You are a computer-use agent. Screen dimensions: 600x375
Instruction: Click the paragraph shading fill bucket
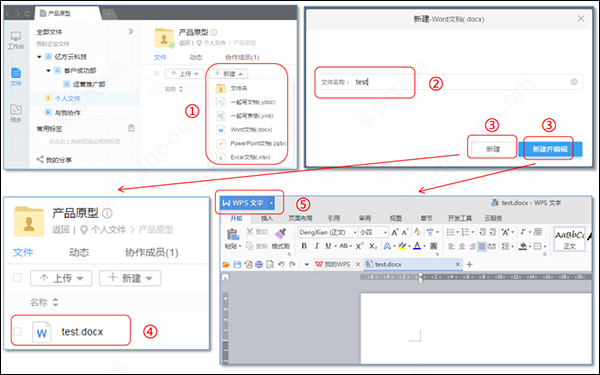tap(523, 246)
